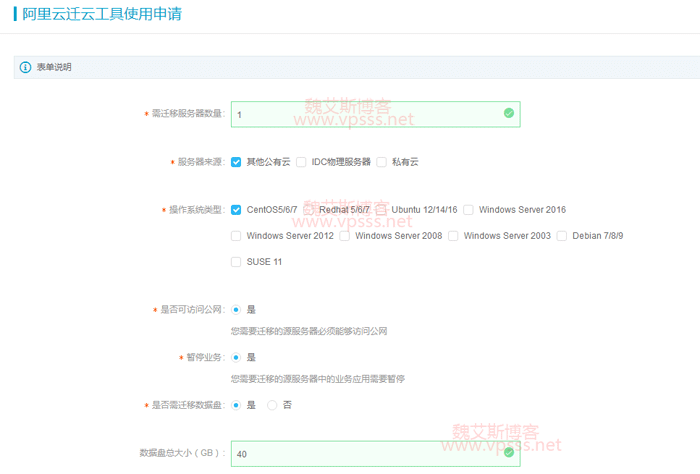Screen dimensions: 700x474
Task: Enable the Debian 7/8/9 checkbox
Action: [x=562, y=236]
